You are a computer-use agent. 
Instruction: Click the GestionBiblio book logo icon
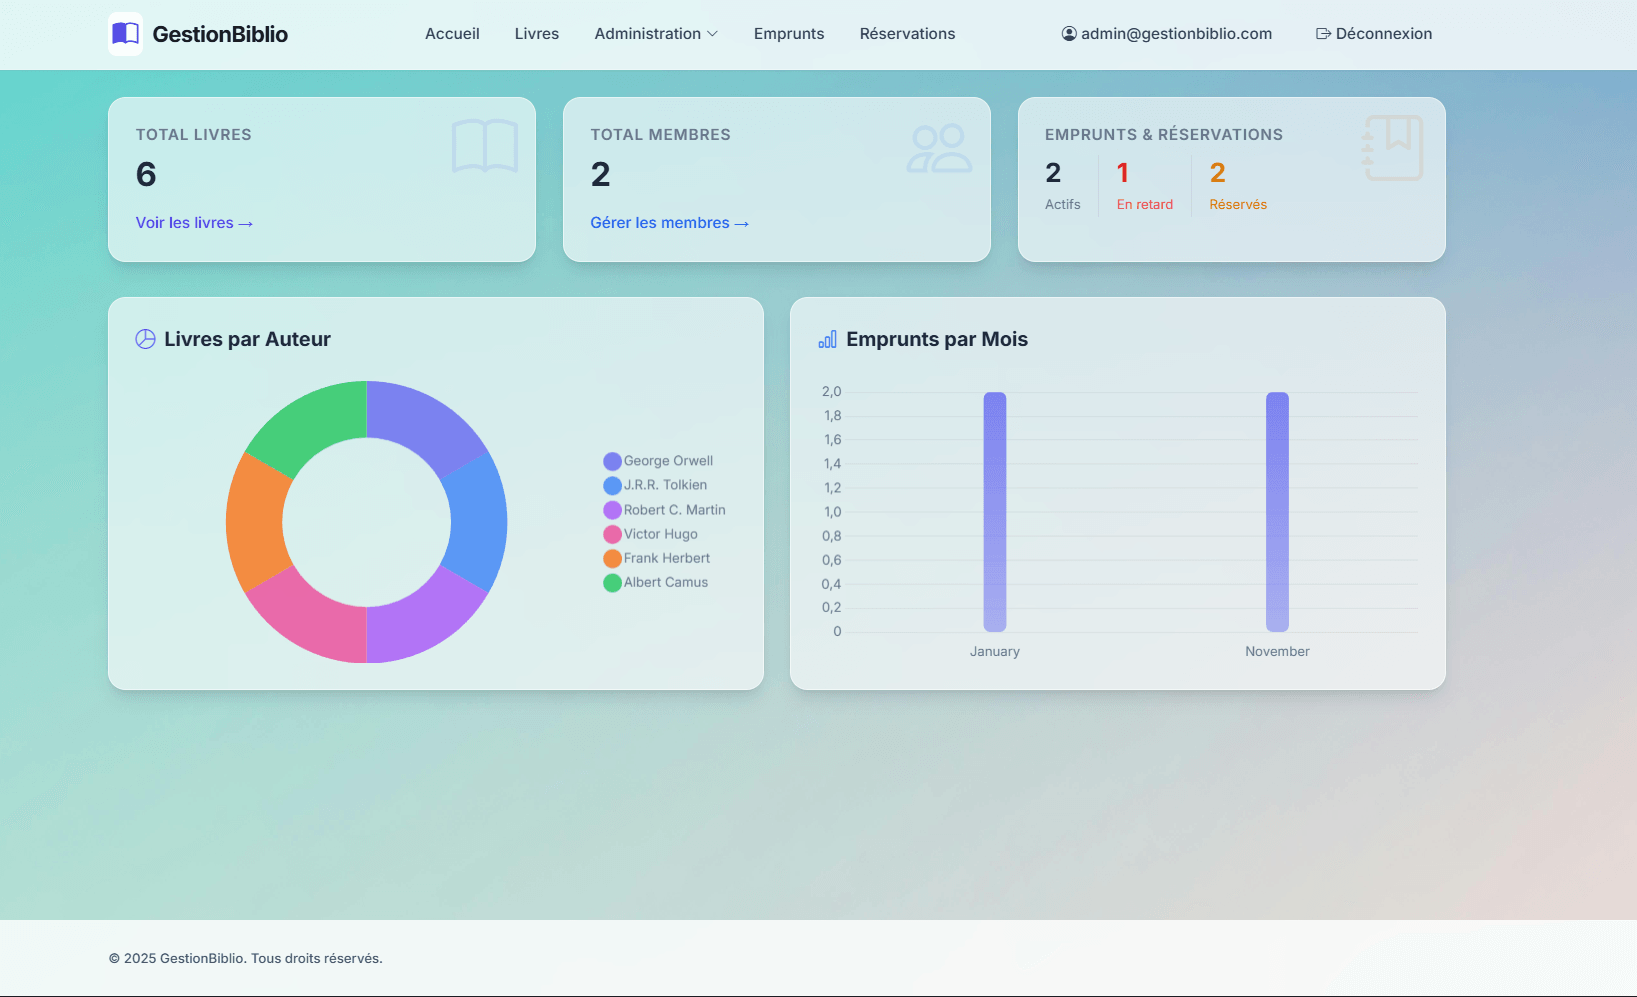[125, 34]
